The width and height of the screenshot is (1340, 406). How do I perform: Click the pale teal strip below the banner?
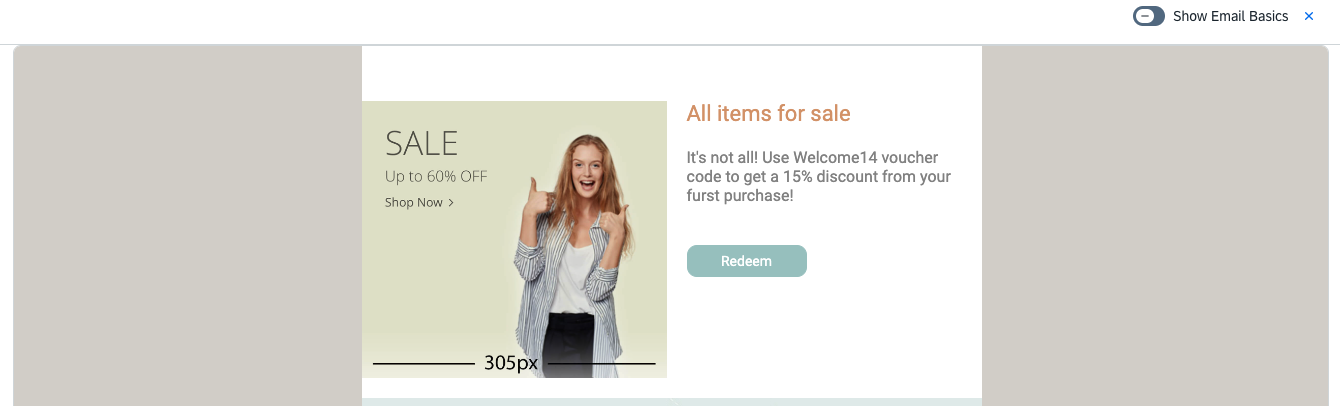click(x=670, y=402)
